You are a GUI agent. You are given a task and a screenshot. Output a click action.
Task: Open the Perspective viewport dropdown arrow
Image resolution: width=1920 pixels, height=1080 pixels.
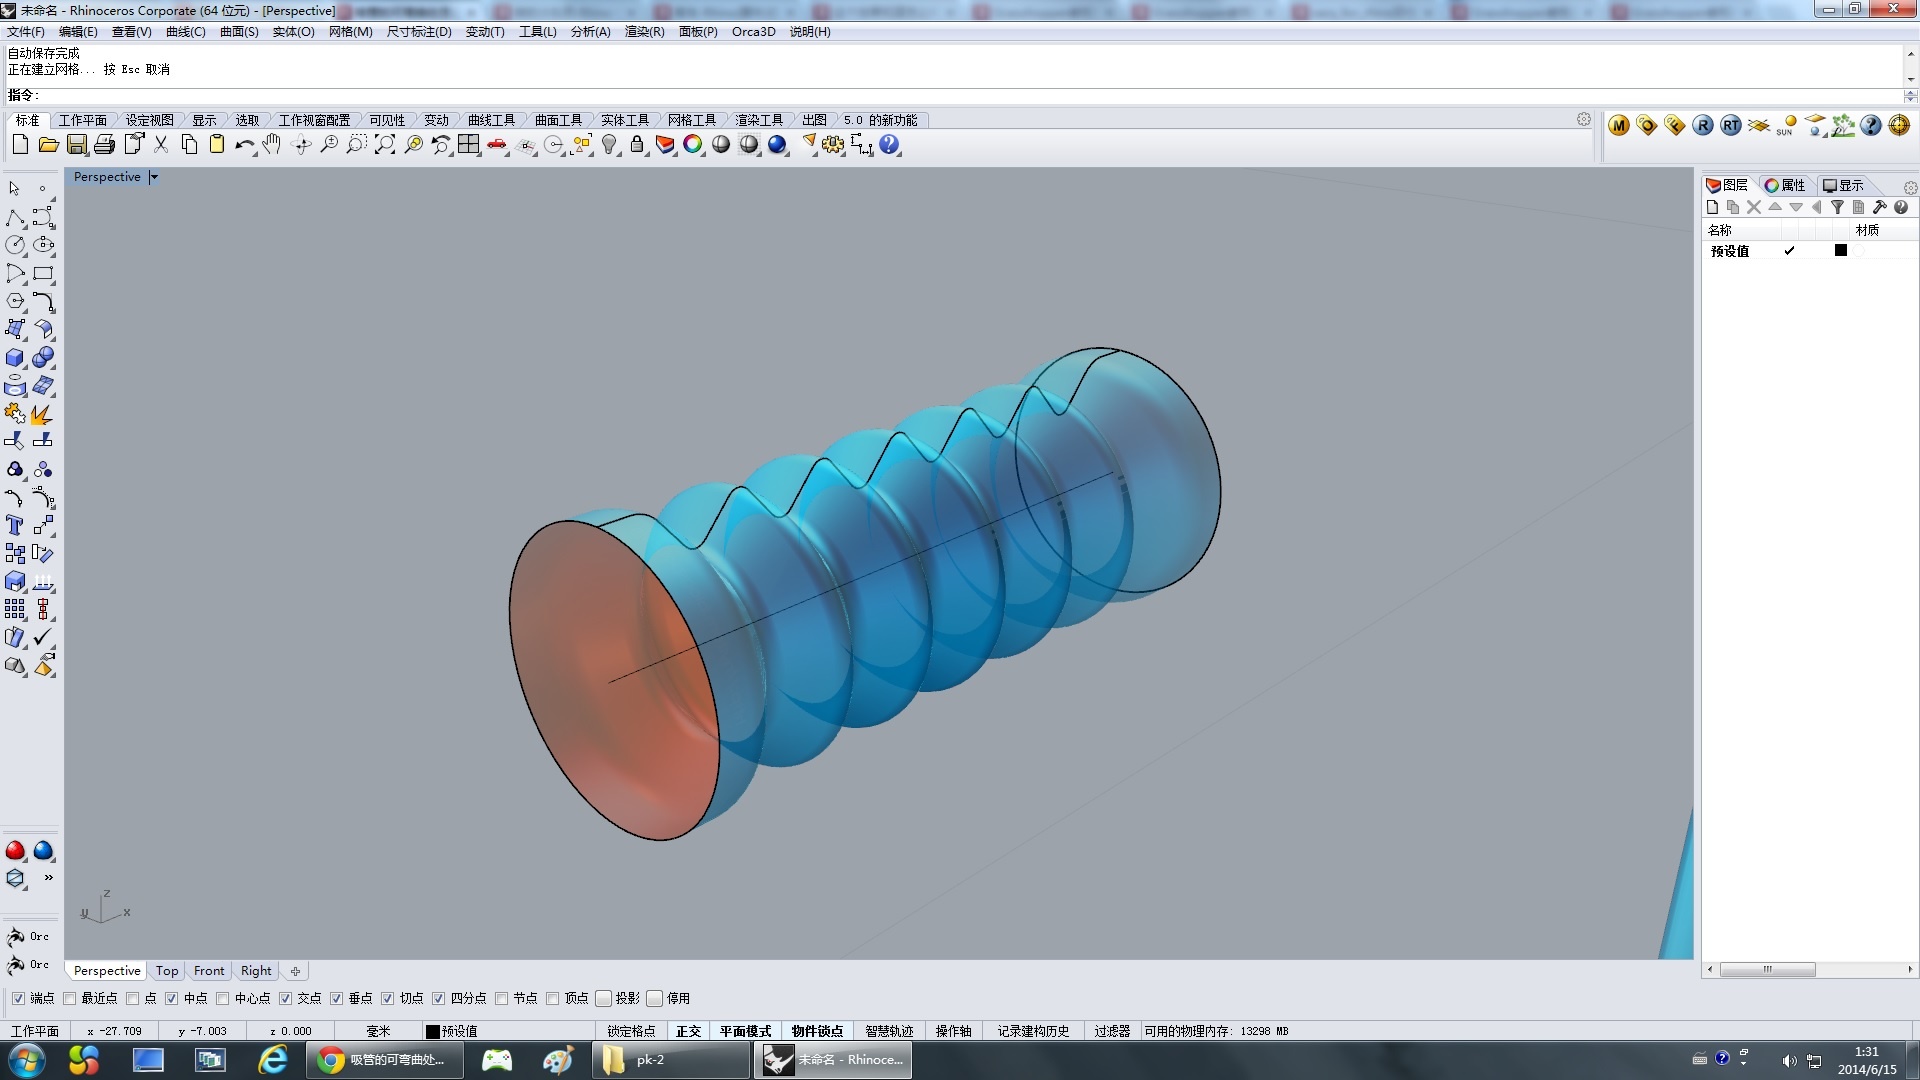pos(154,177)
